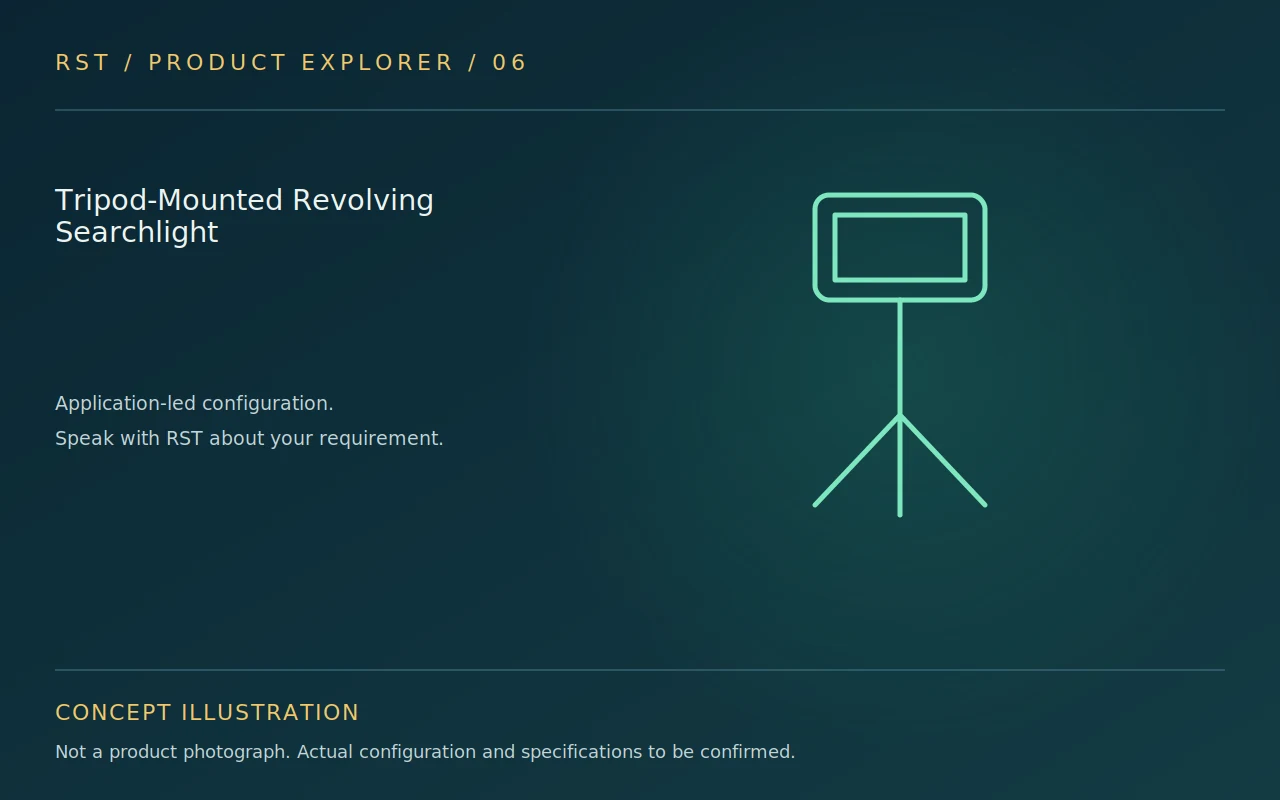Click the center leg of the tripod
This screenshot has width=1280, height=800.
point(900,466)
